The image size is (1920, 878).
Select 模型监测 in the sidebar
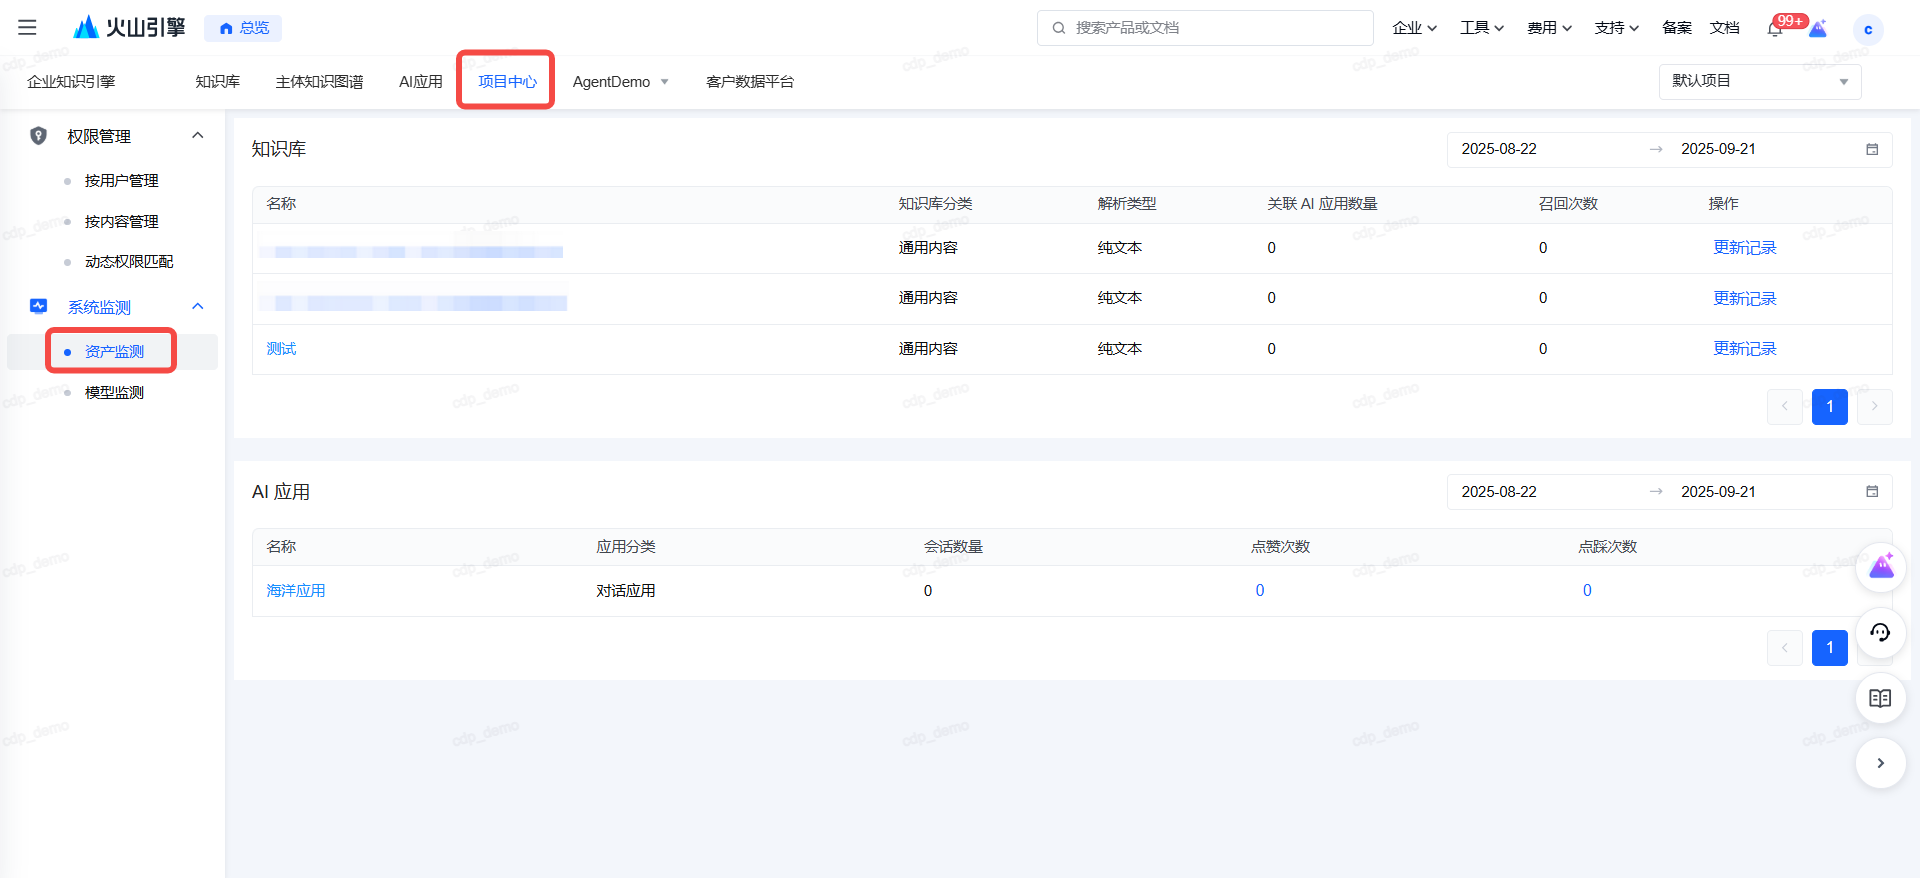point(114,393)
